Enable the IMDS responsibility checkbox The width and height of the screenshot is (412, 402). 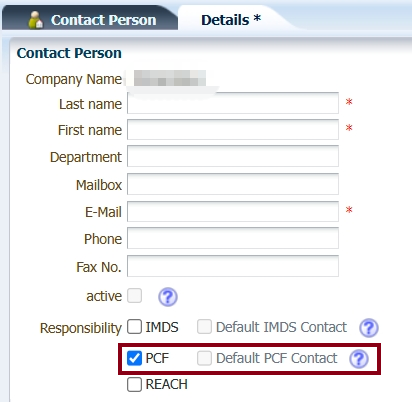pyautogui.click(x=135, y=327)
